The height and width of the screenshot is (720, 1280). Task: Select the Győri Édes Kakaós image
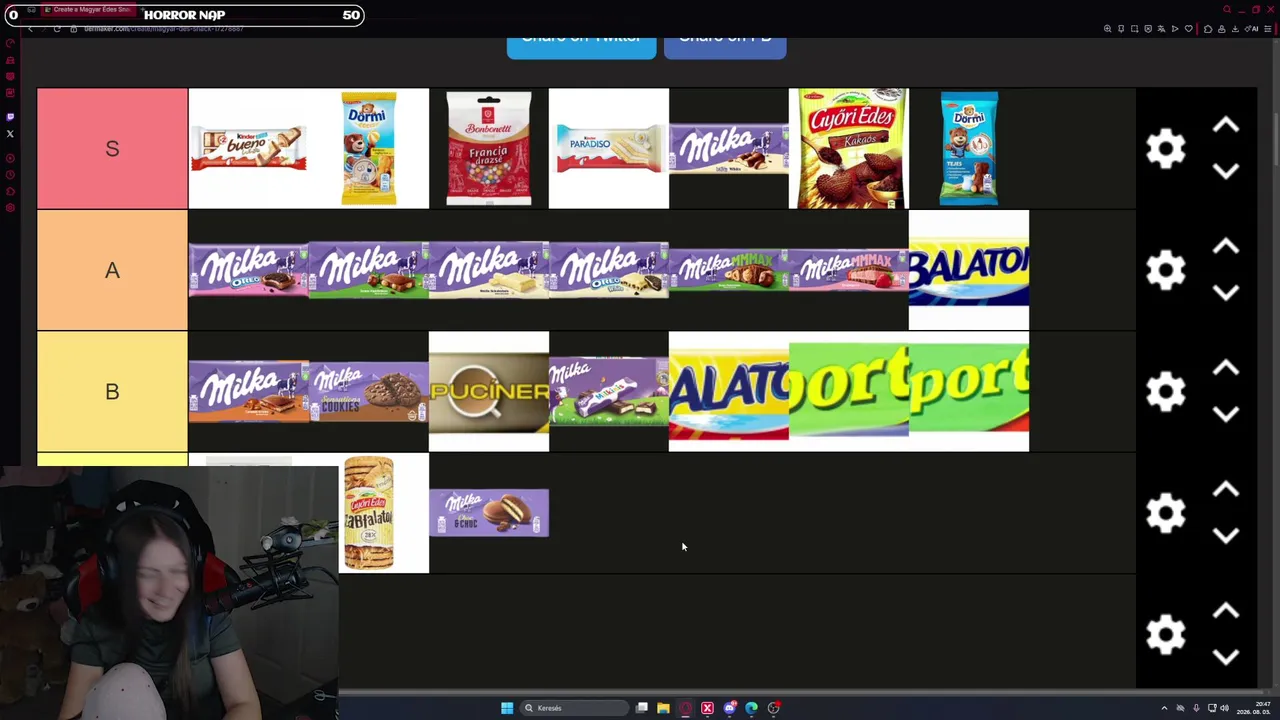coord(849,148)
